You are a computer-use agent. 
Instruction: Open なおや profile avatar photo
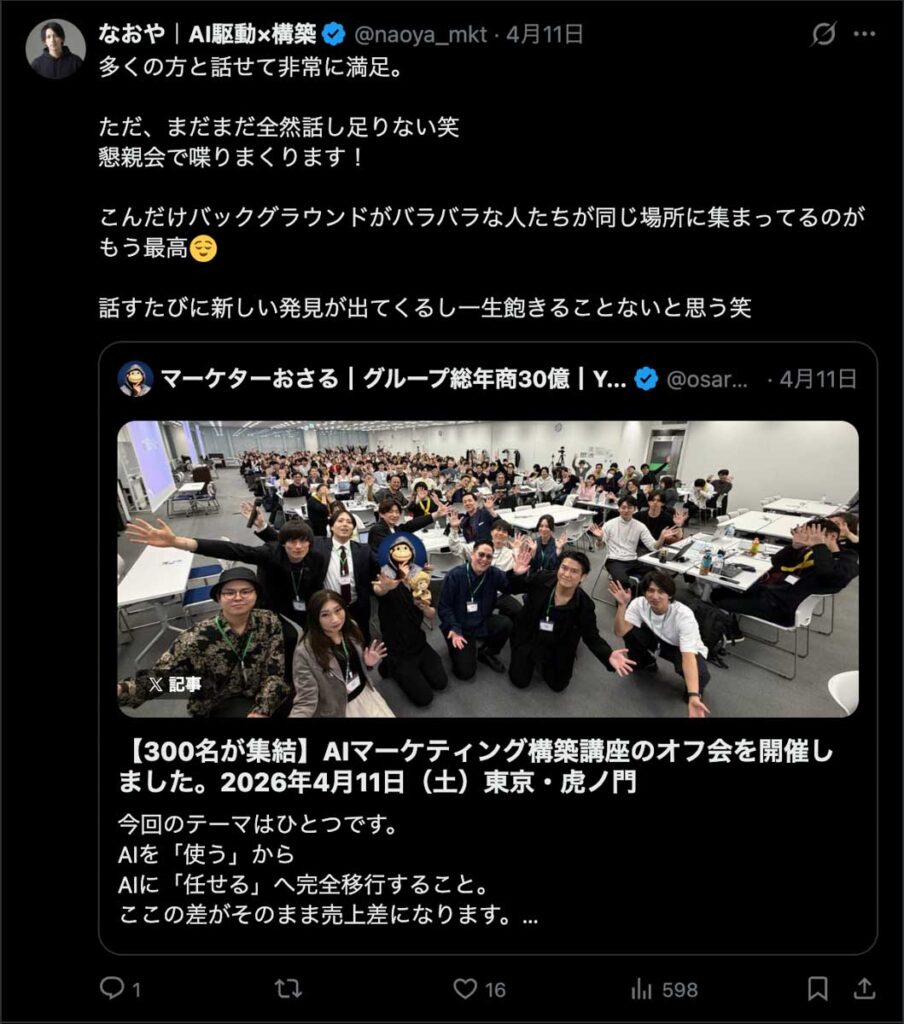pos(55,49)
